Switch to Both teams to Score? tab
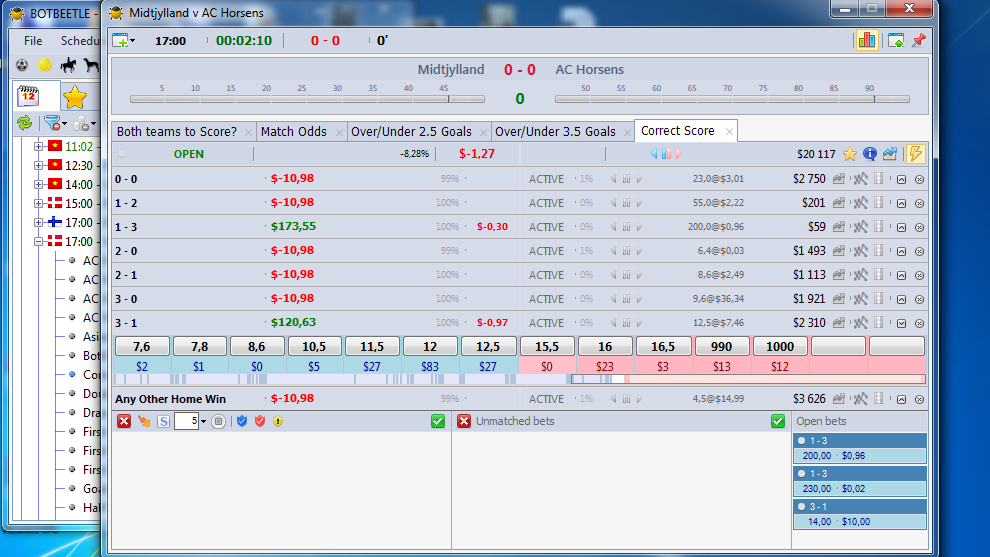This screenshot has width=990, height=557. tap(177, 131)
